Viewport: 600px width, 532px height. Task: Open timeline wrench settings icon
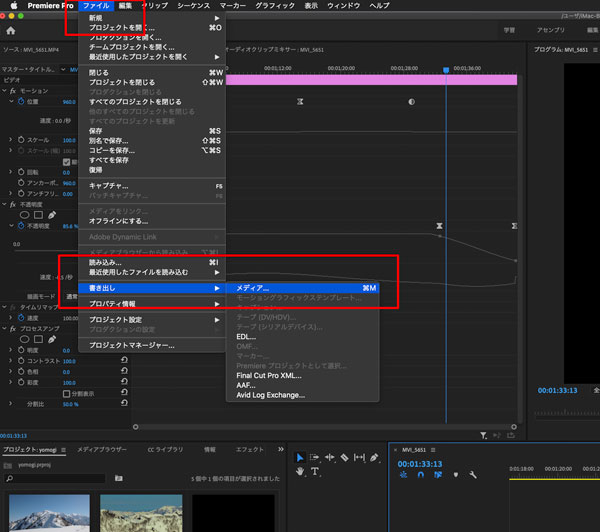[473, 475]
